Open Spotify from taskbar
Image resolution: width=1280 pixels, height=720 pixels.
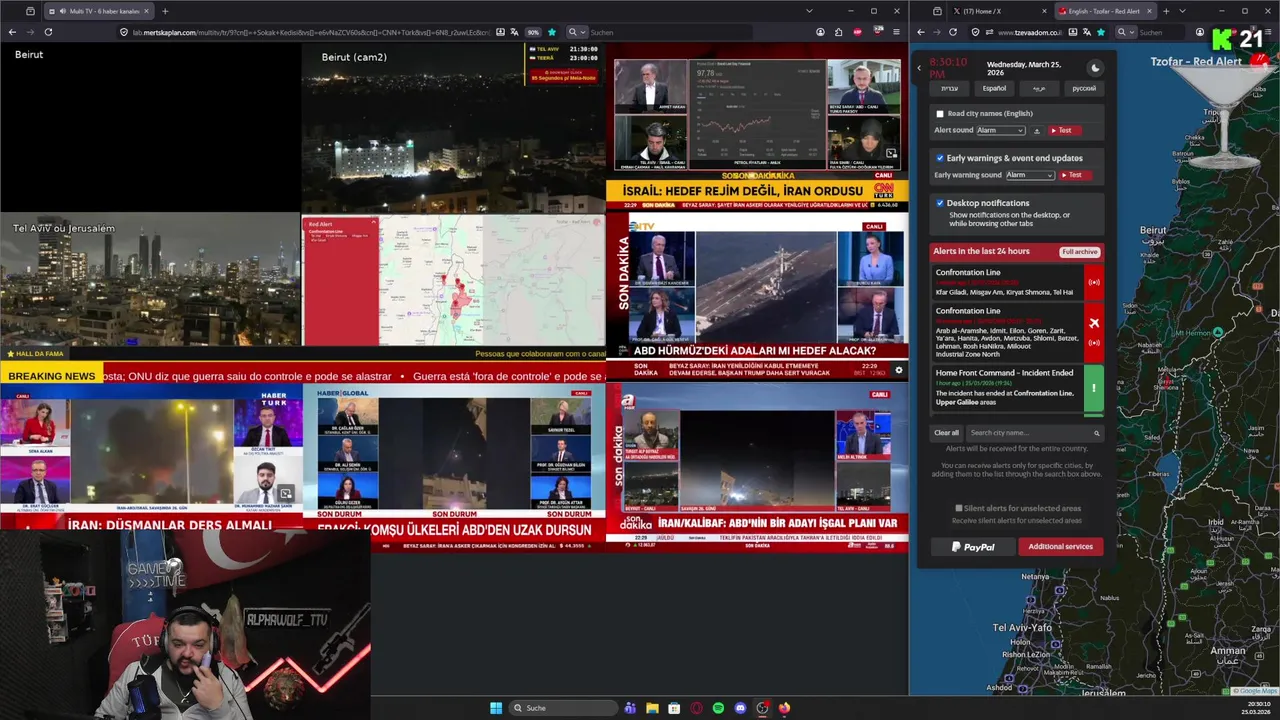point(718,708)
